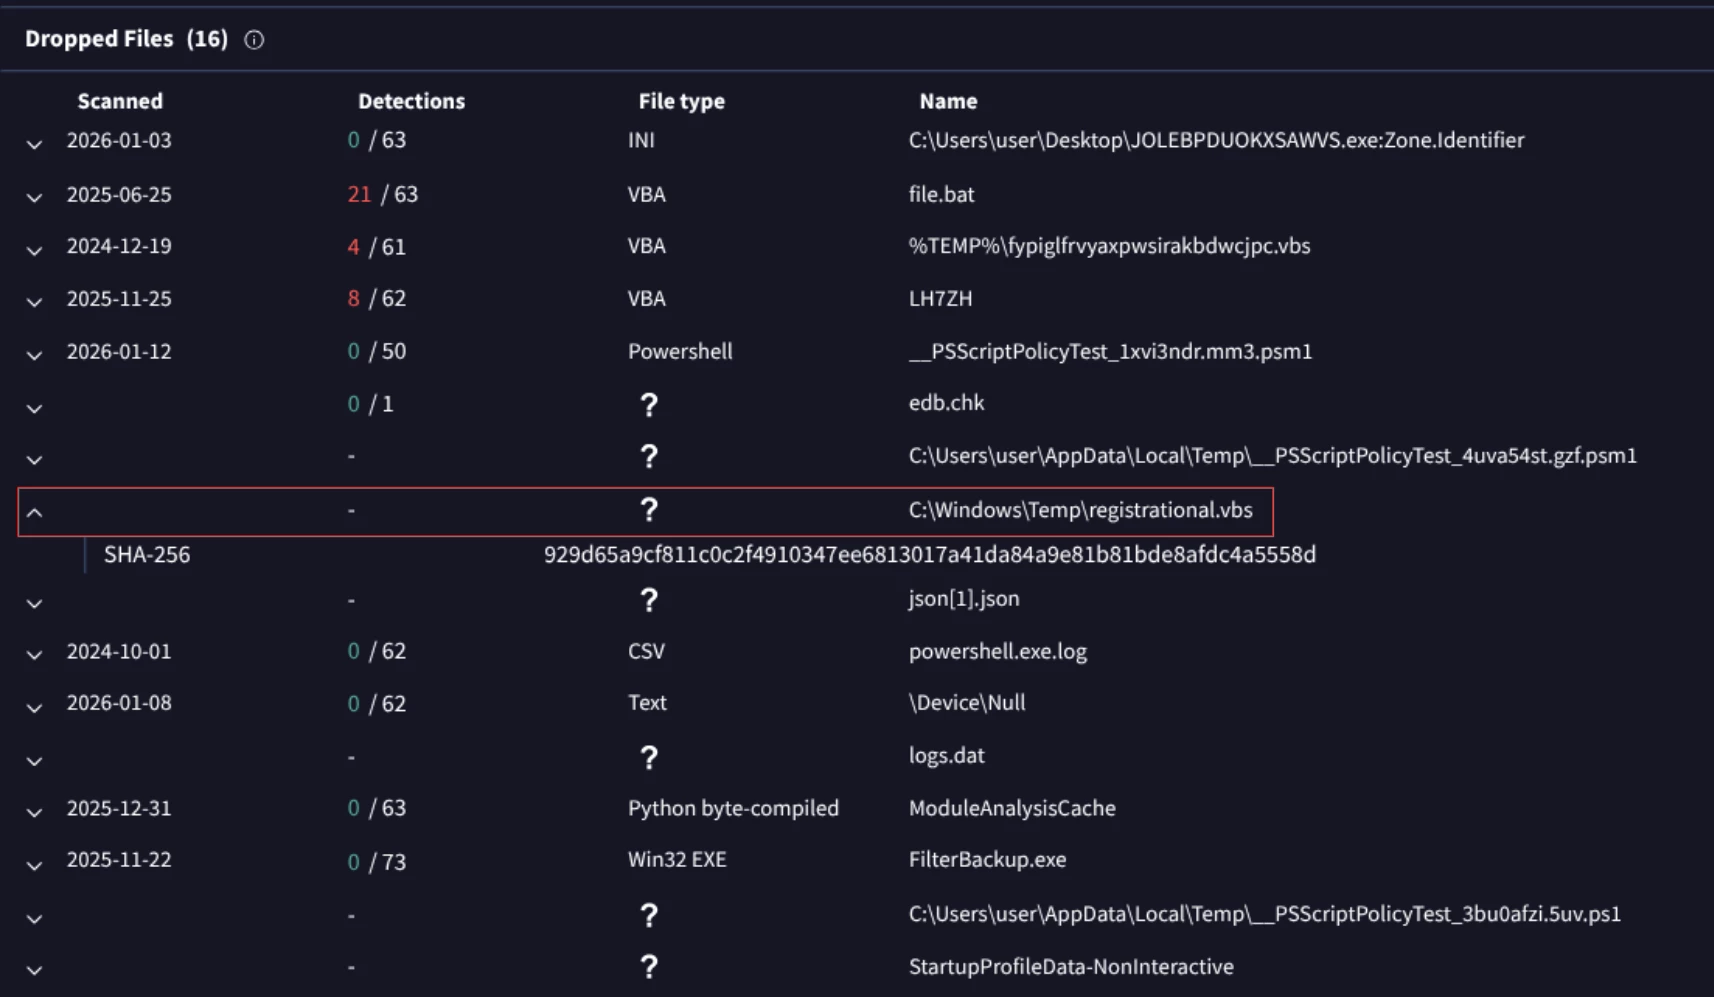
Task: Click the Dropped Files (16) heading
Action: point(126,39)
